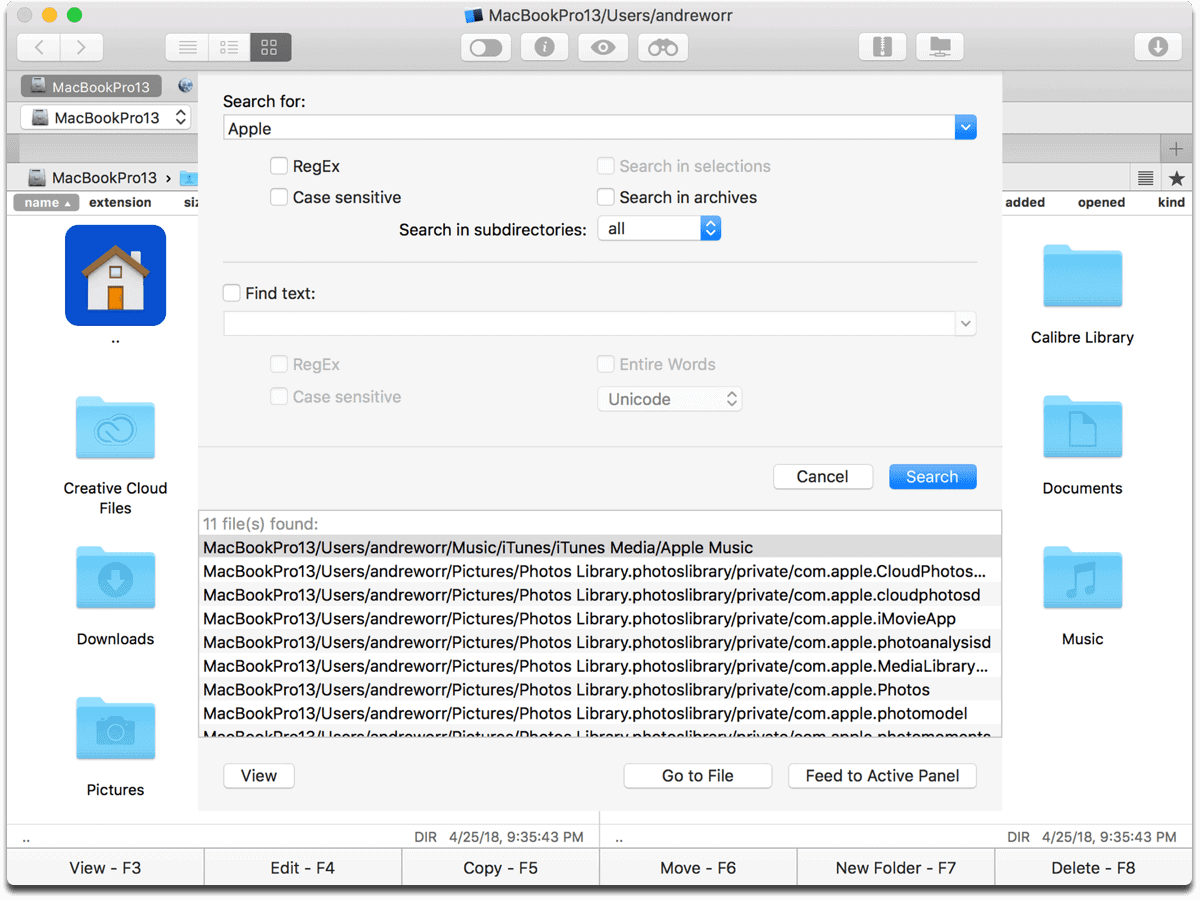Click the binoculars search icon
This screenshot has width=1200, height=900.
coord(662,47)
